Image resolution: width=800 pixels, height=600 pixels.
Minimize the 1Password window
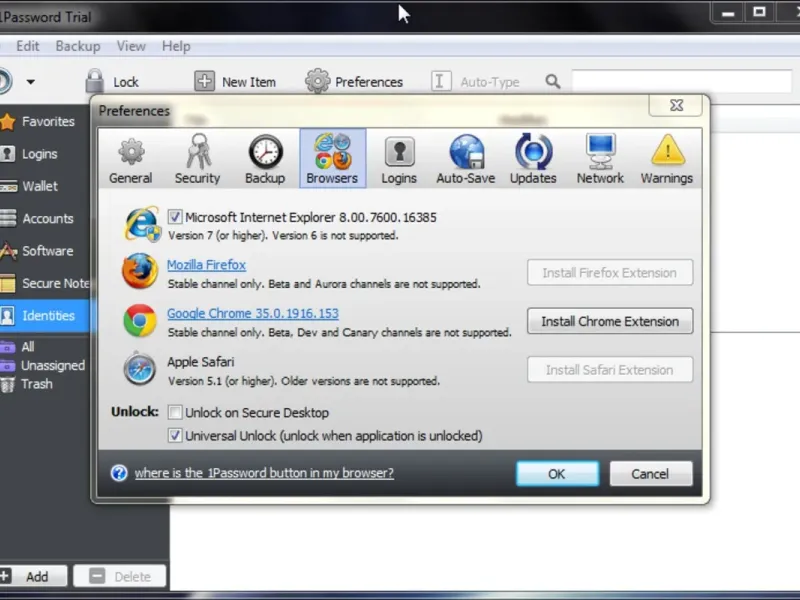point(728,13)
